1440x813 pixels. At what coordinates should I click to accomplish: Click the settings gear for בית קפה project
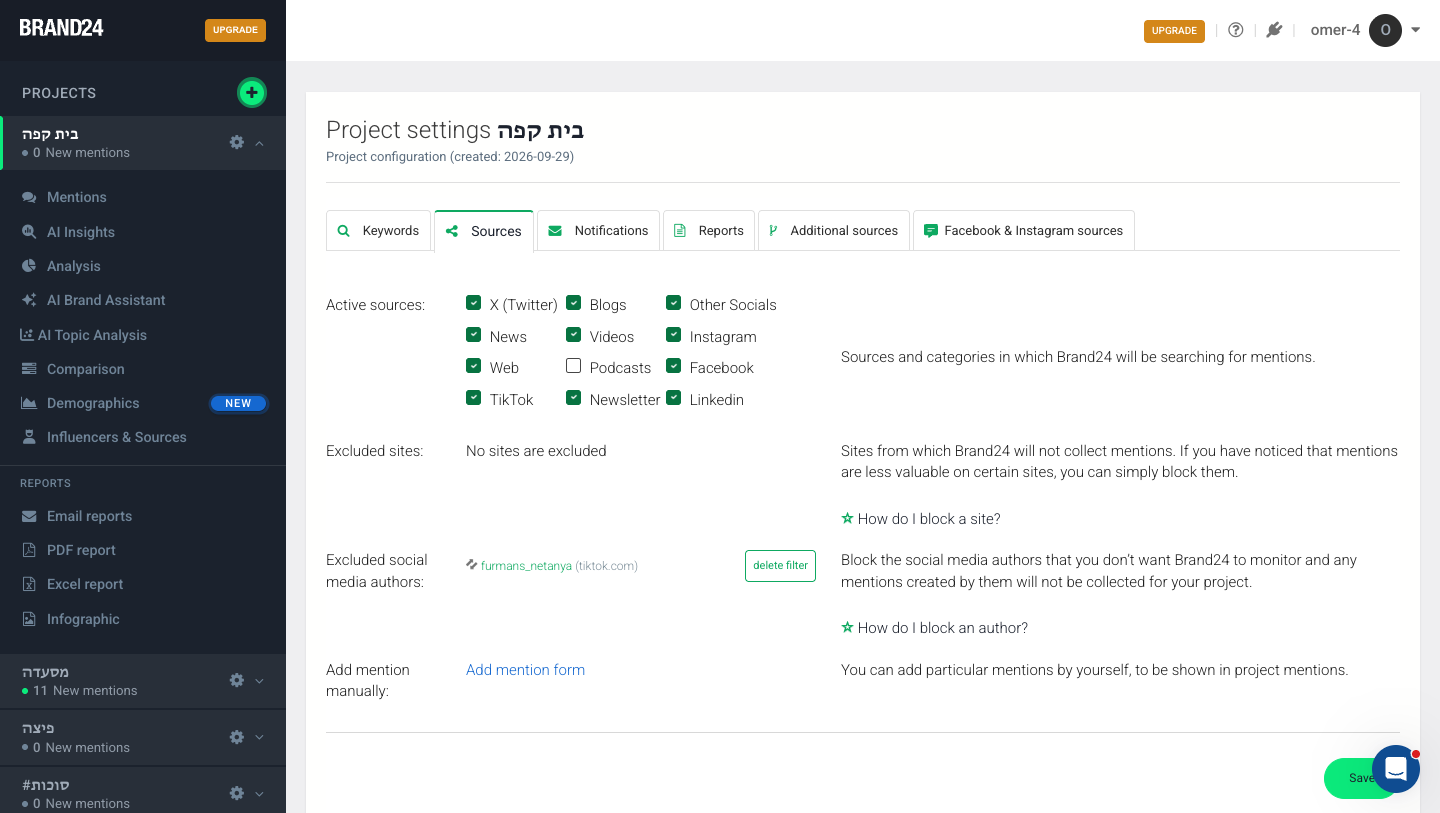point(237,142)
